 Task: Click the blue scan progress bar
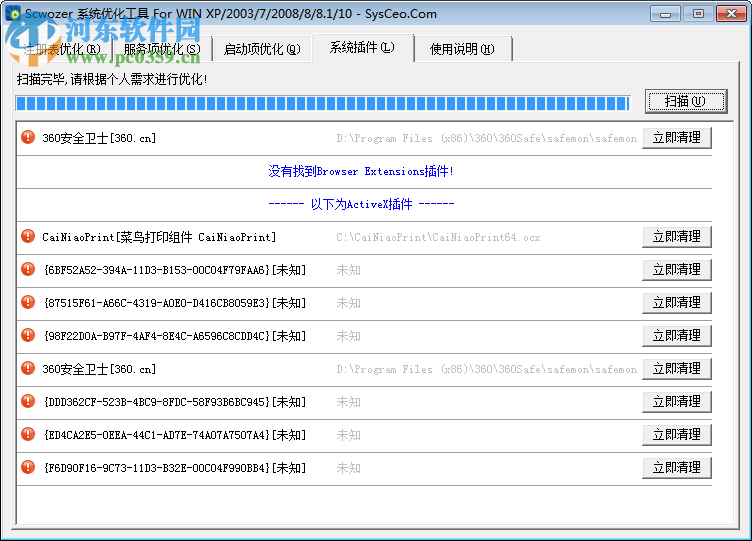point(323,103)
